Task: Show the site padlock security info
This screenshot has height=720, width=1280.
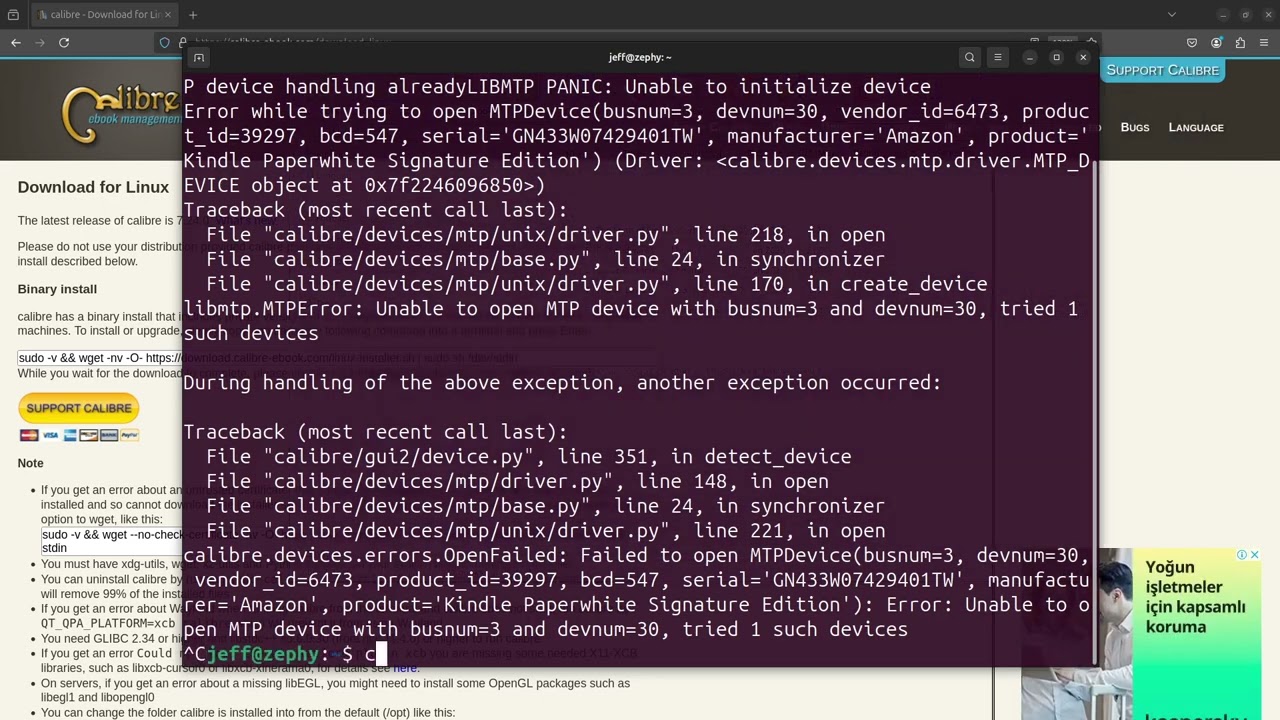Action: (183, 42)
